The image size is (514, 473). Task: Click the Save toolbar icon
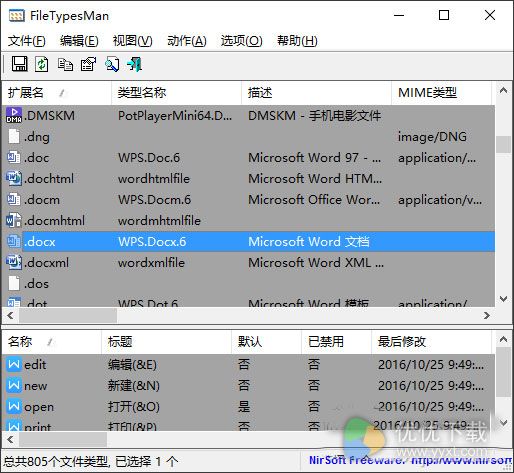[20, 64]
